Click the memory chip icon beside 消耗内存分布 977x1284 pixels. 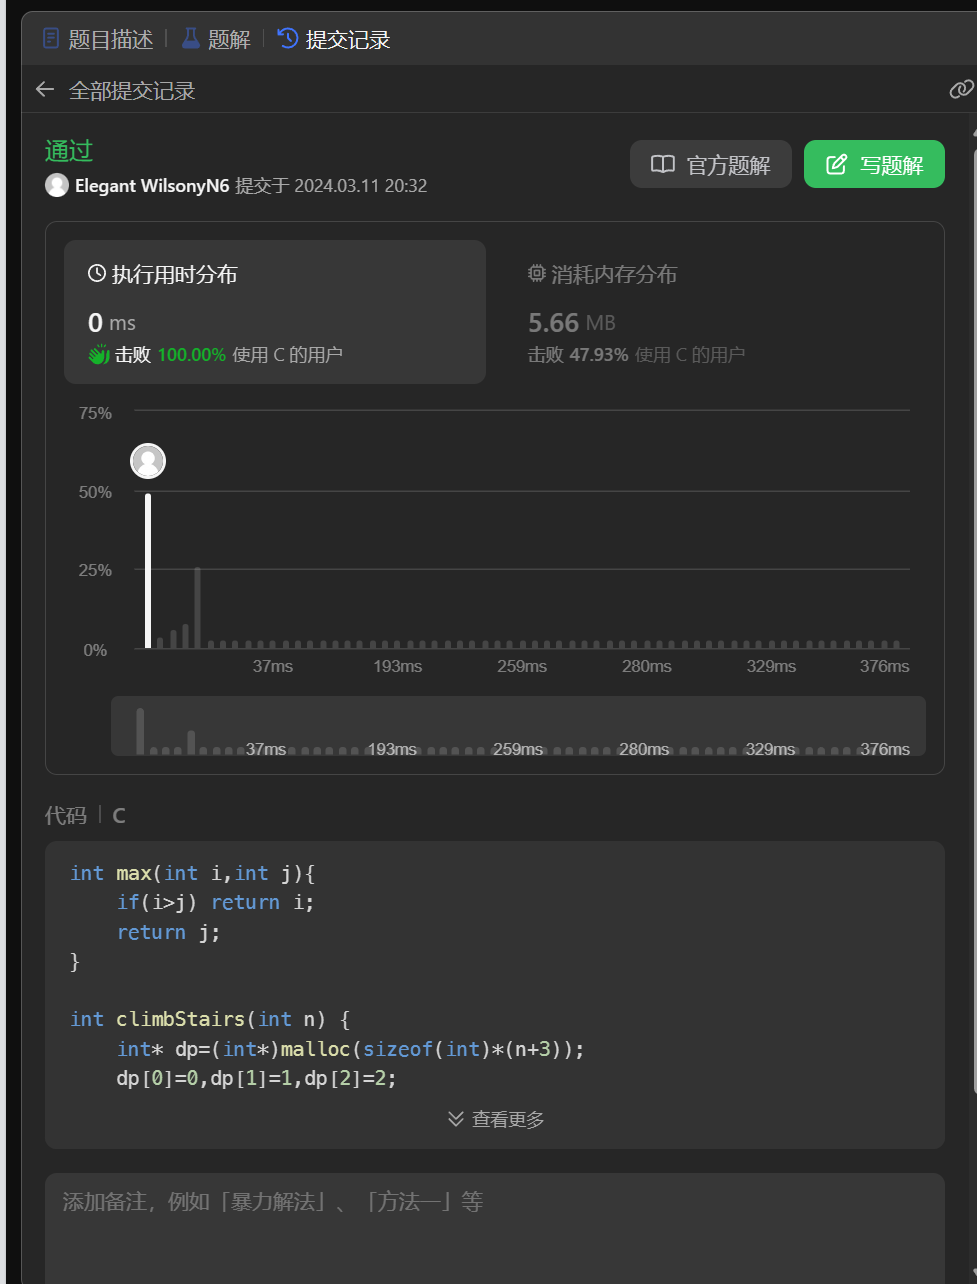(x=537, y=274)
